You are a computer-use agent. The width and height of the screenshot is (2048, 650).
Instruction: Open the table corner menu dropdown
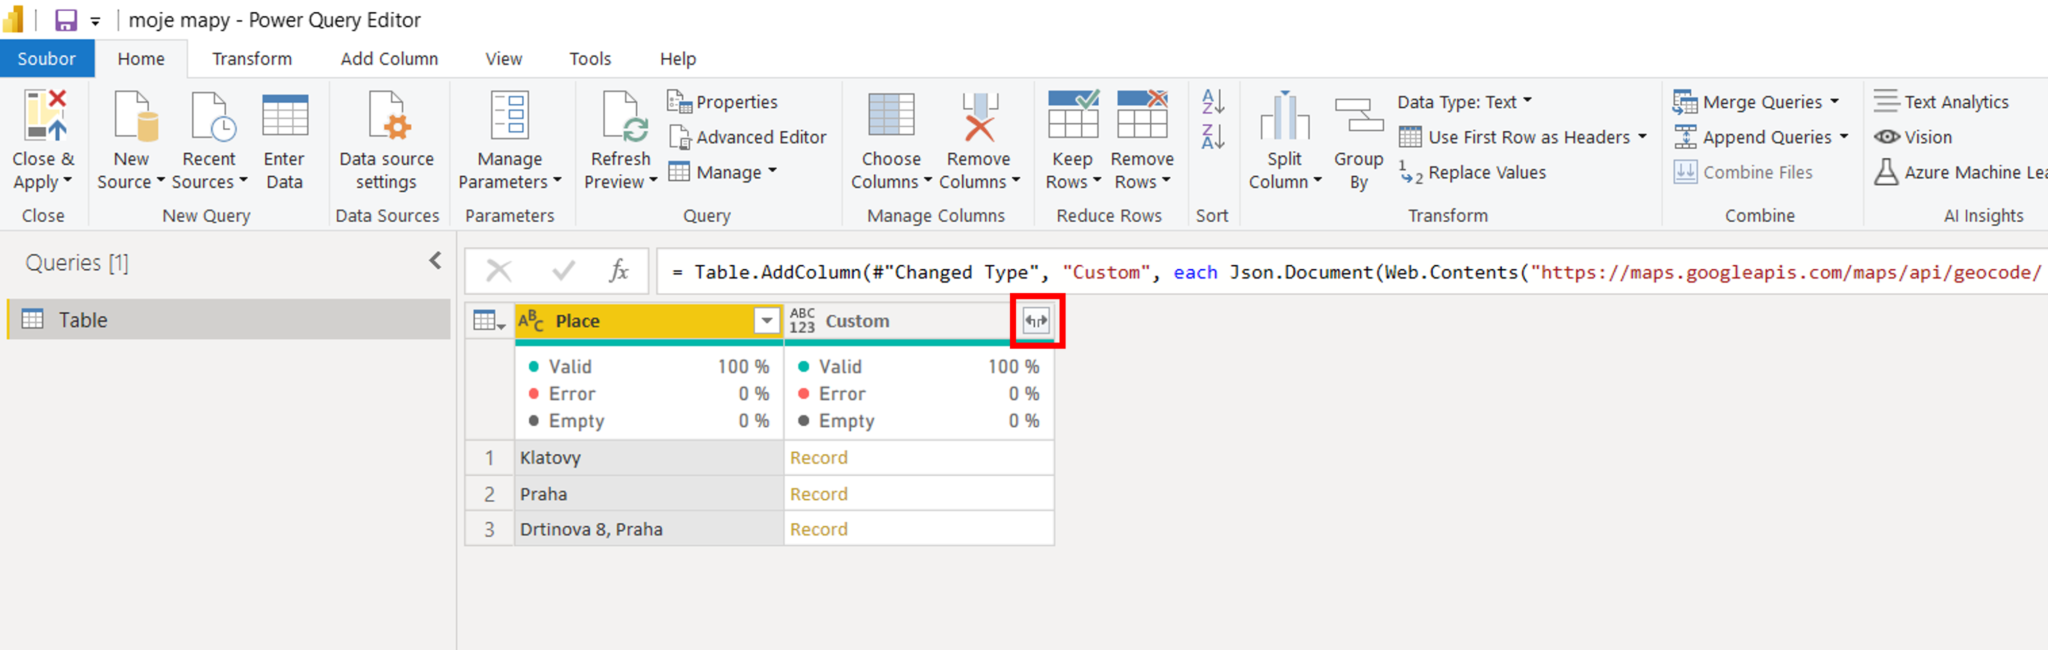(x=489, y=321)
